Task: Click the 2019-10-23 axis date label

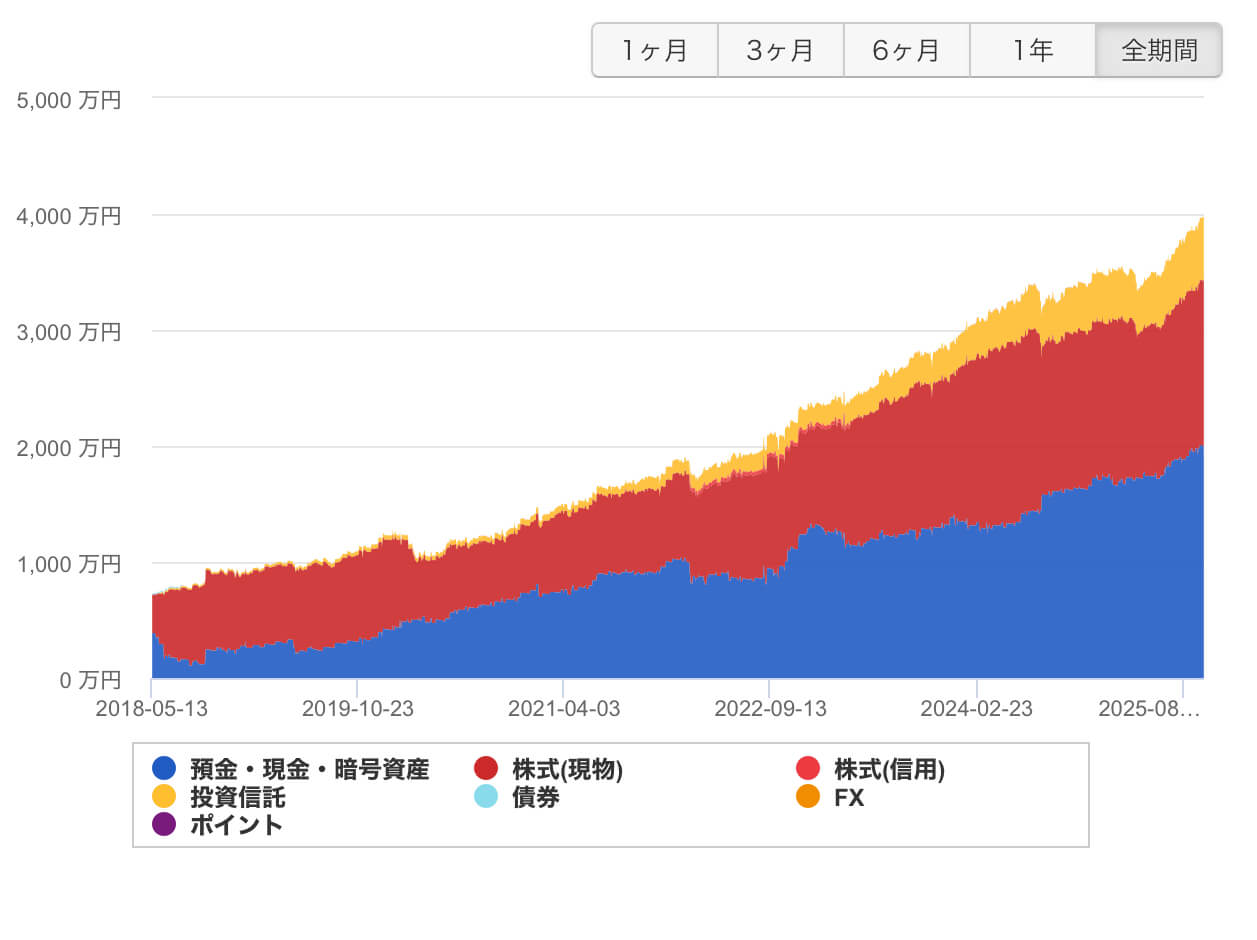Action: 357,709
